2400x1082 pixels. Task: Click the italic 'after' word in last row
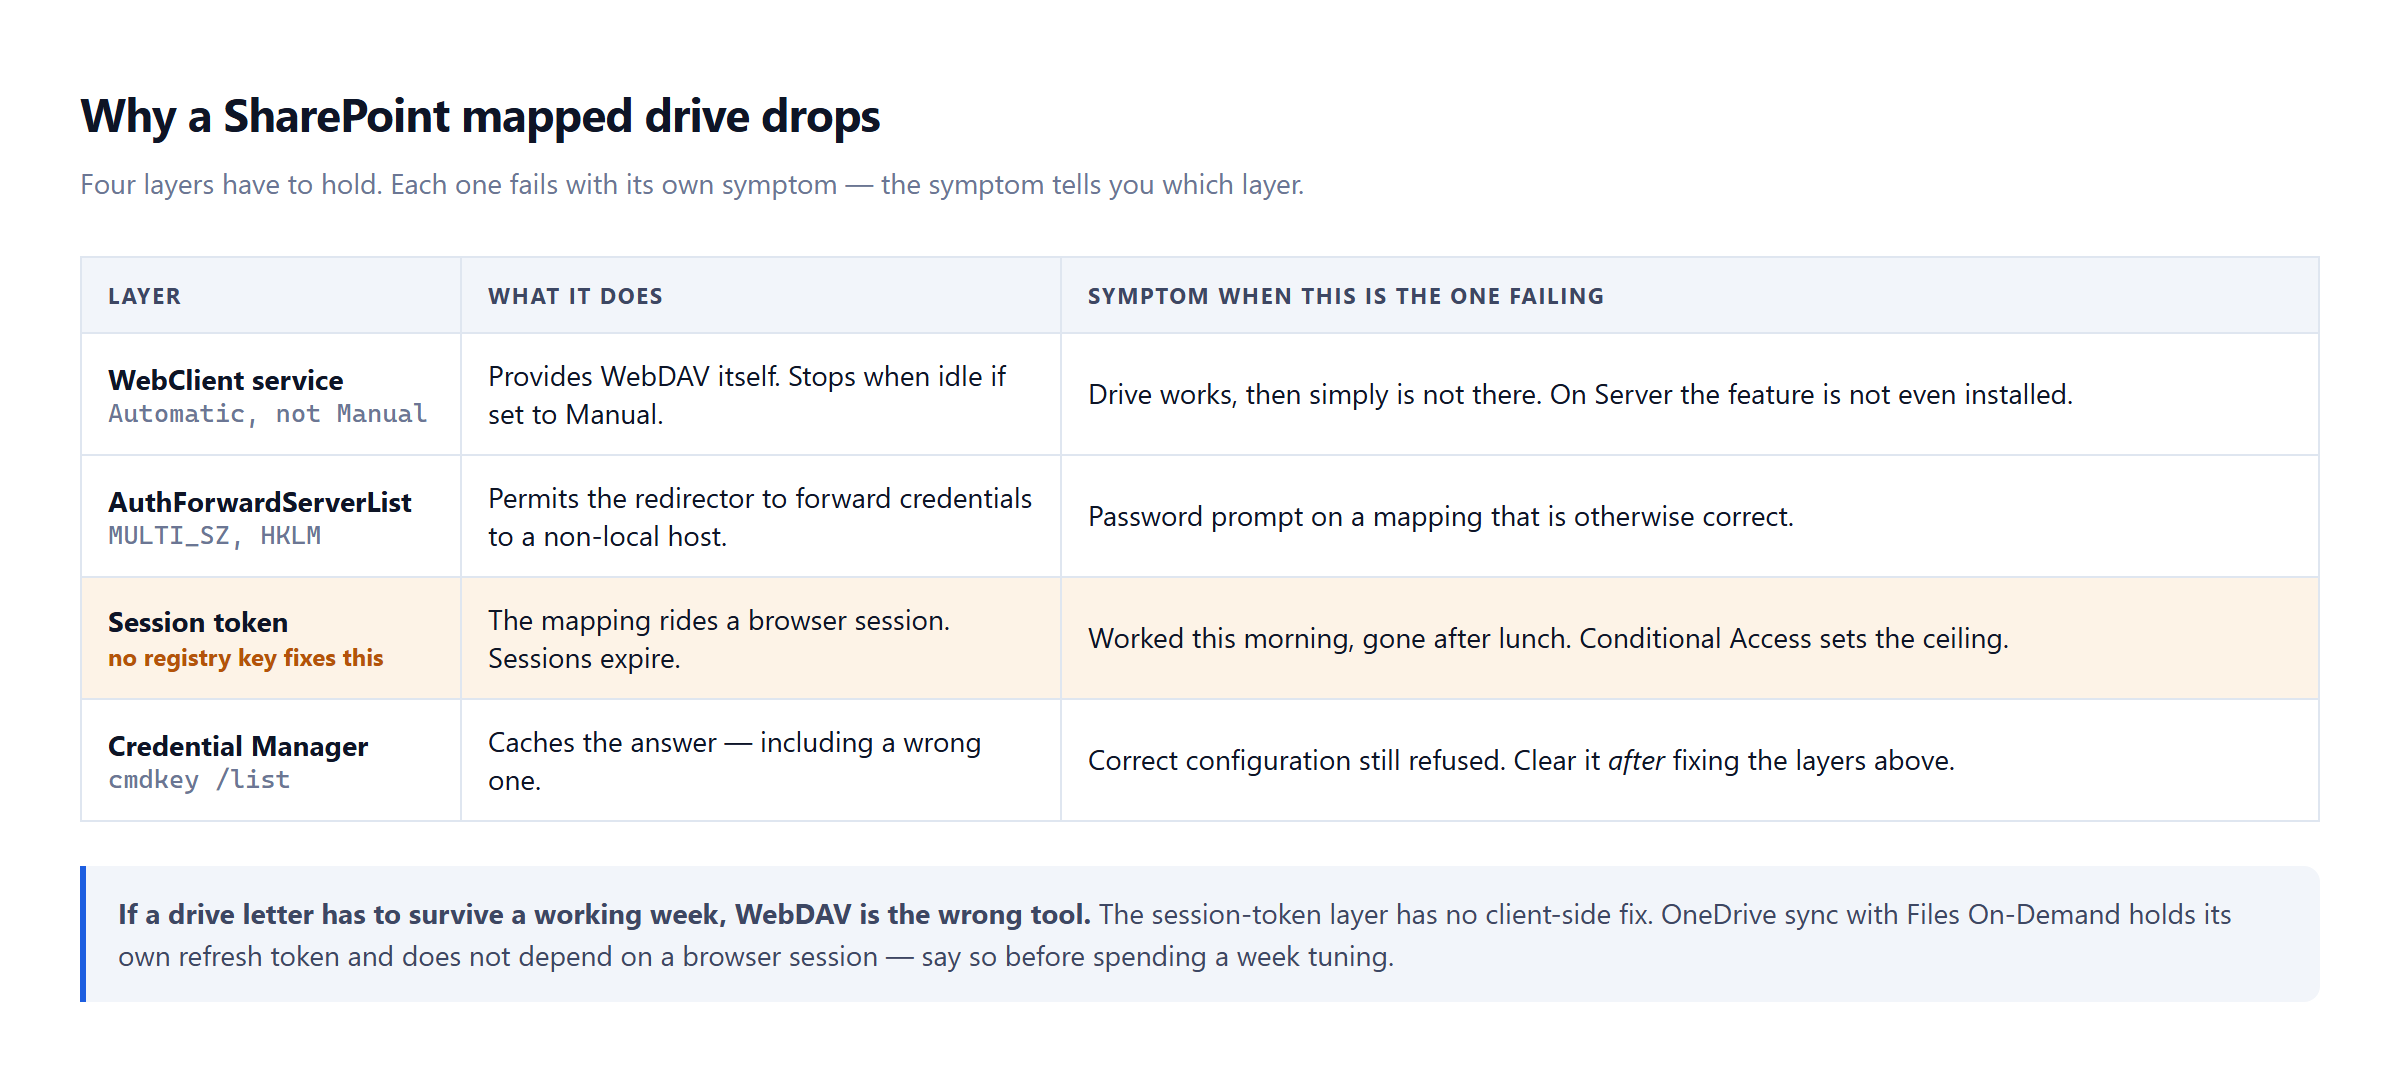tap(1635, 761)
